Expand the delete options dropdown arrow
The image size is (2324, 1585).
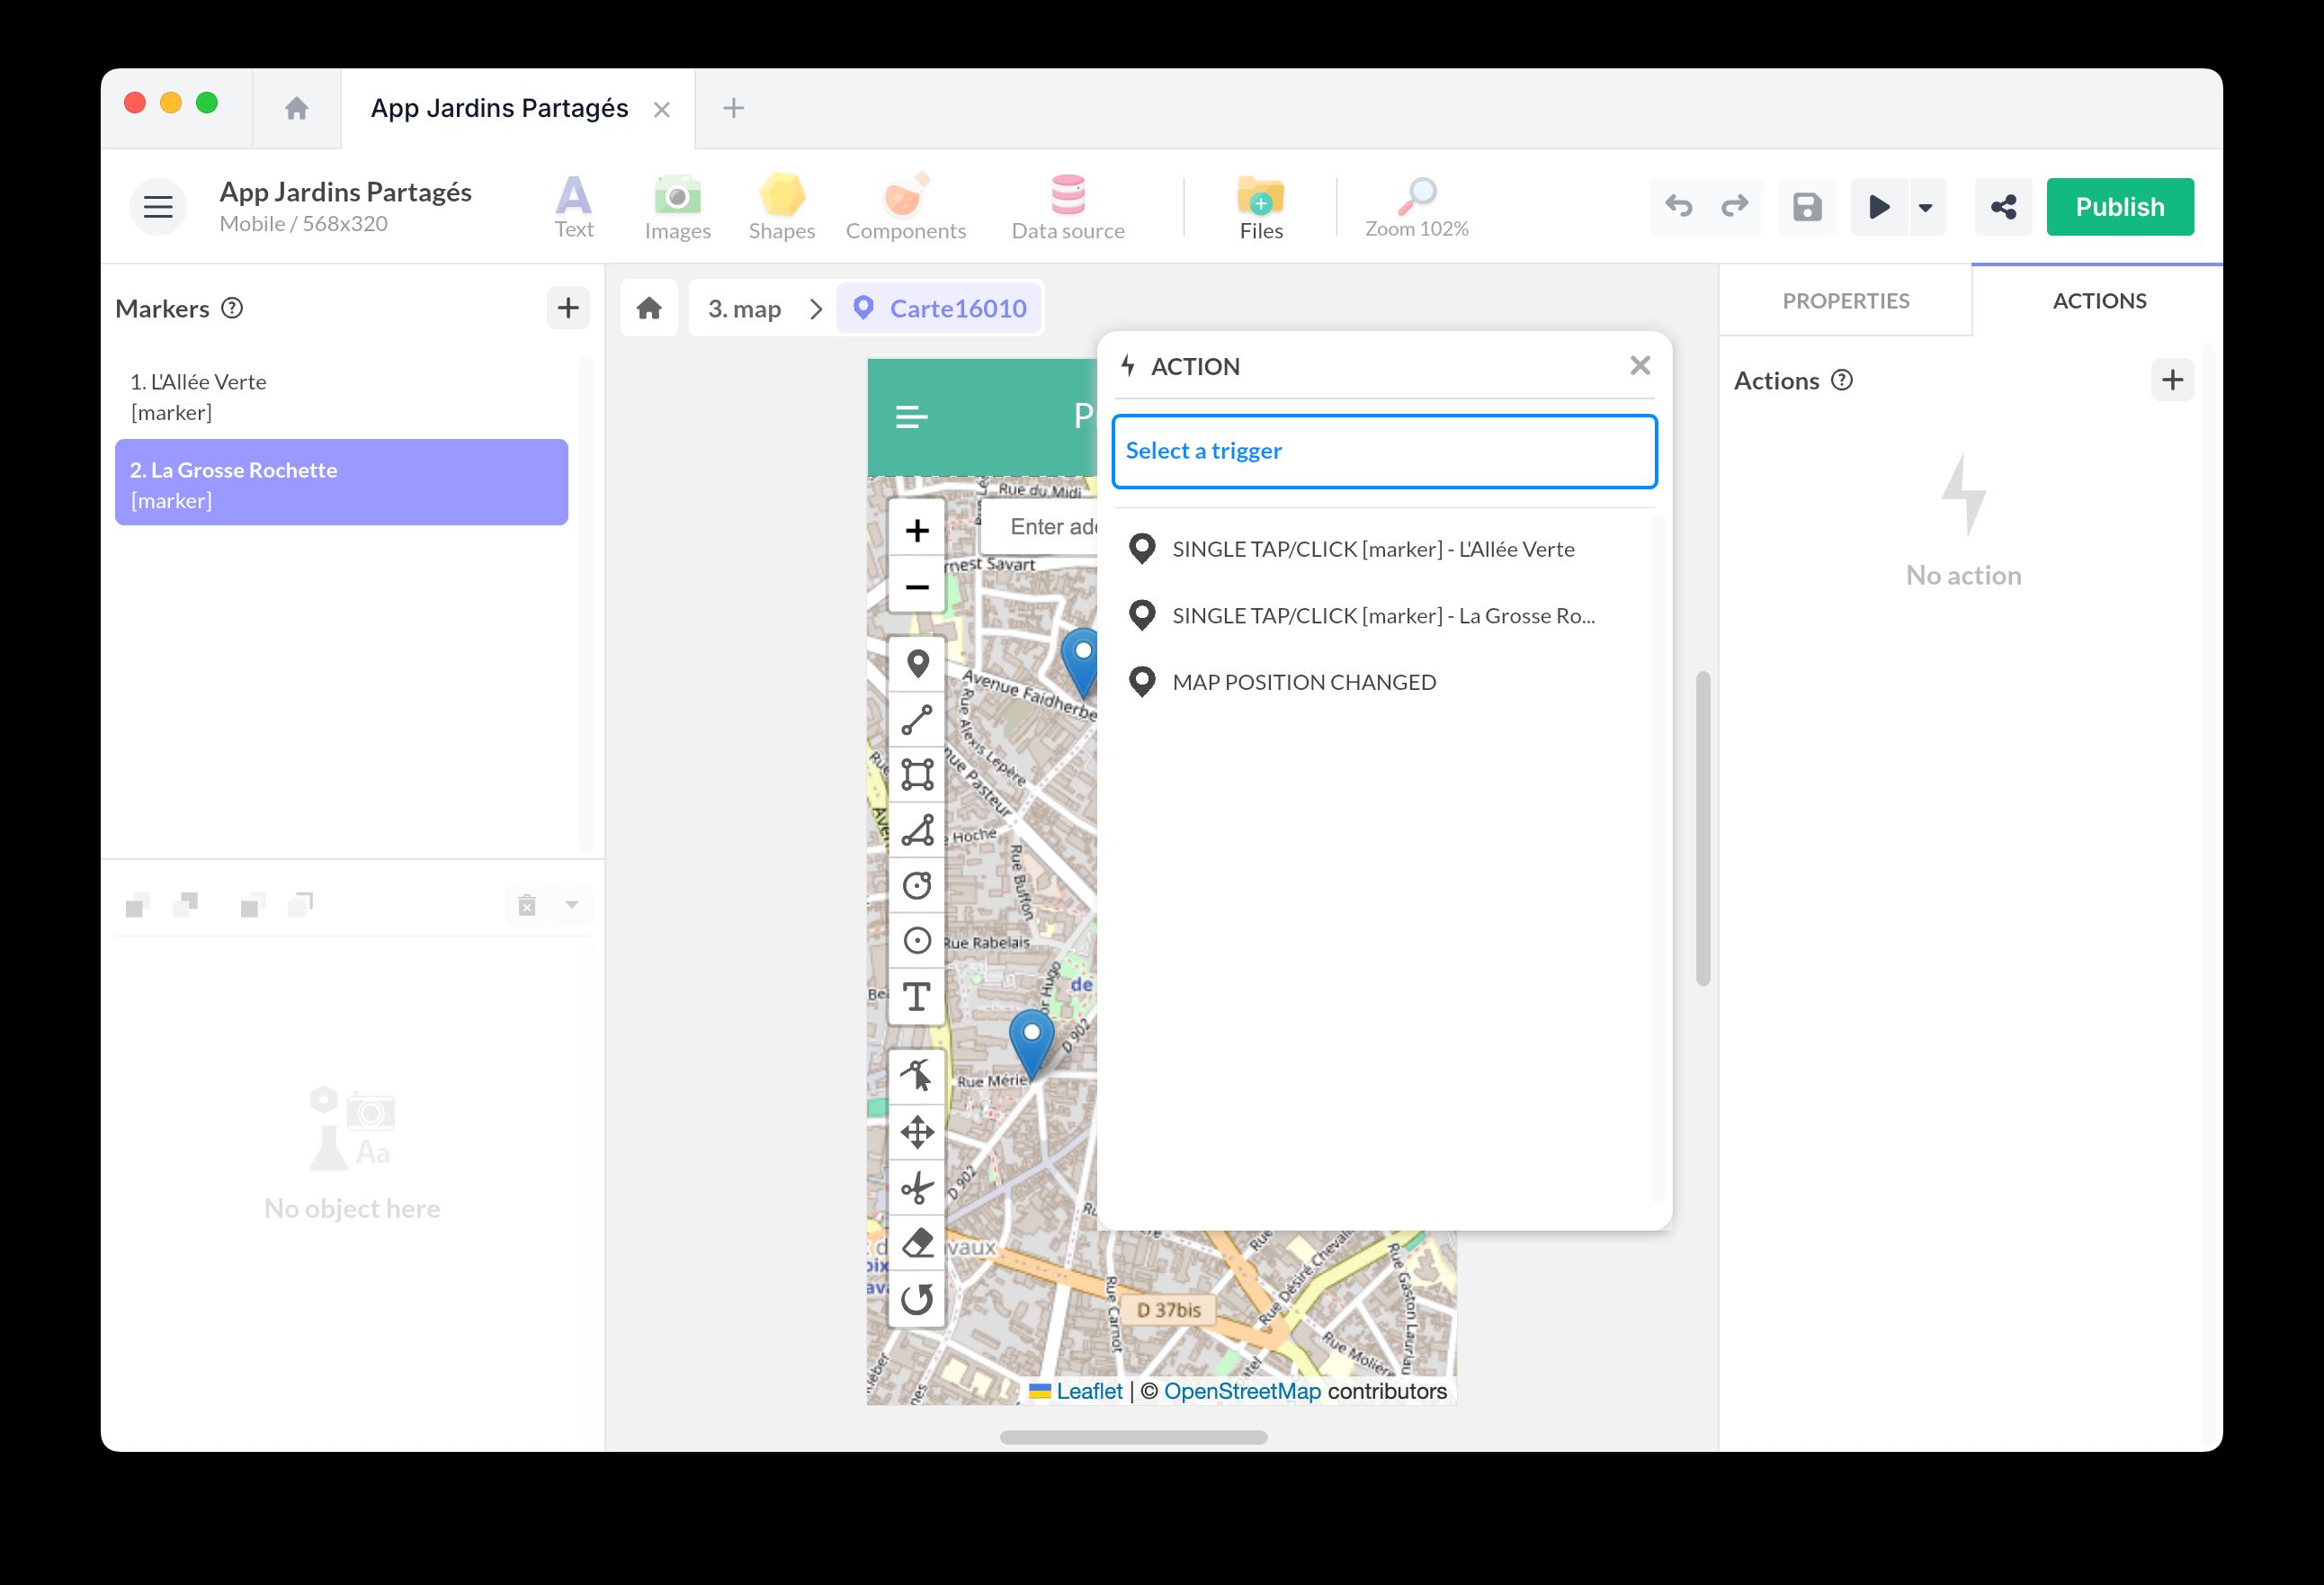[572, 905]
